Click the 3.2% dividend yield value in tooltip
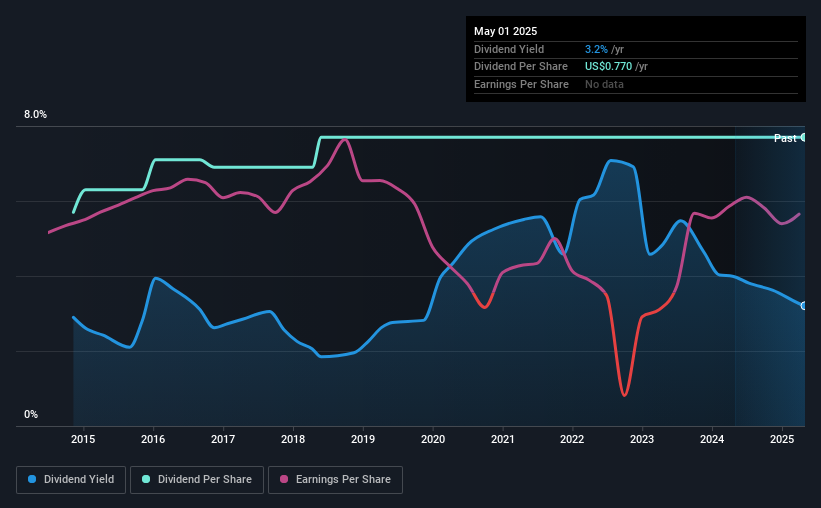 click(596, 49)
